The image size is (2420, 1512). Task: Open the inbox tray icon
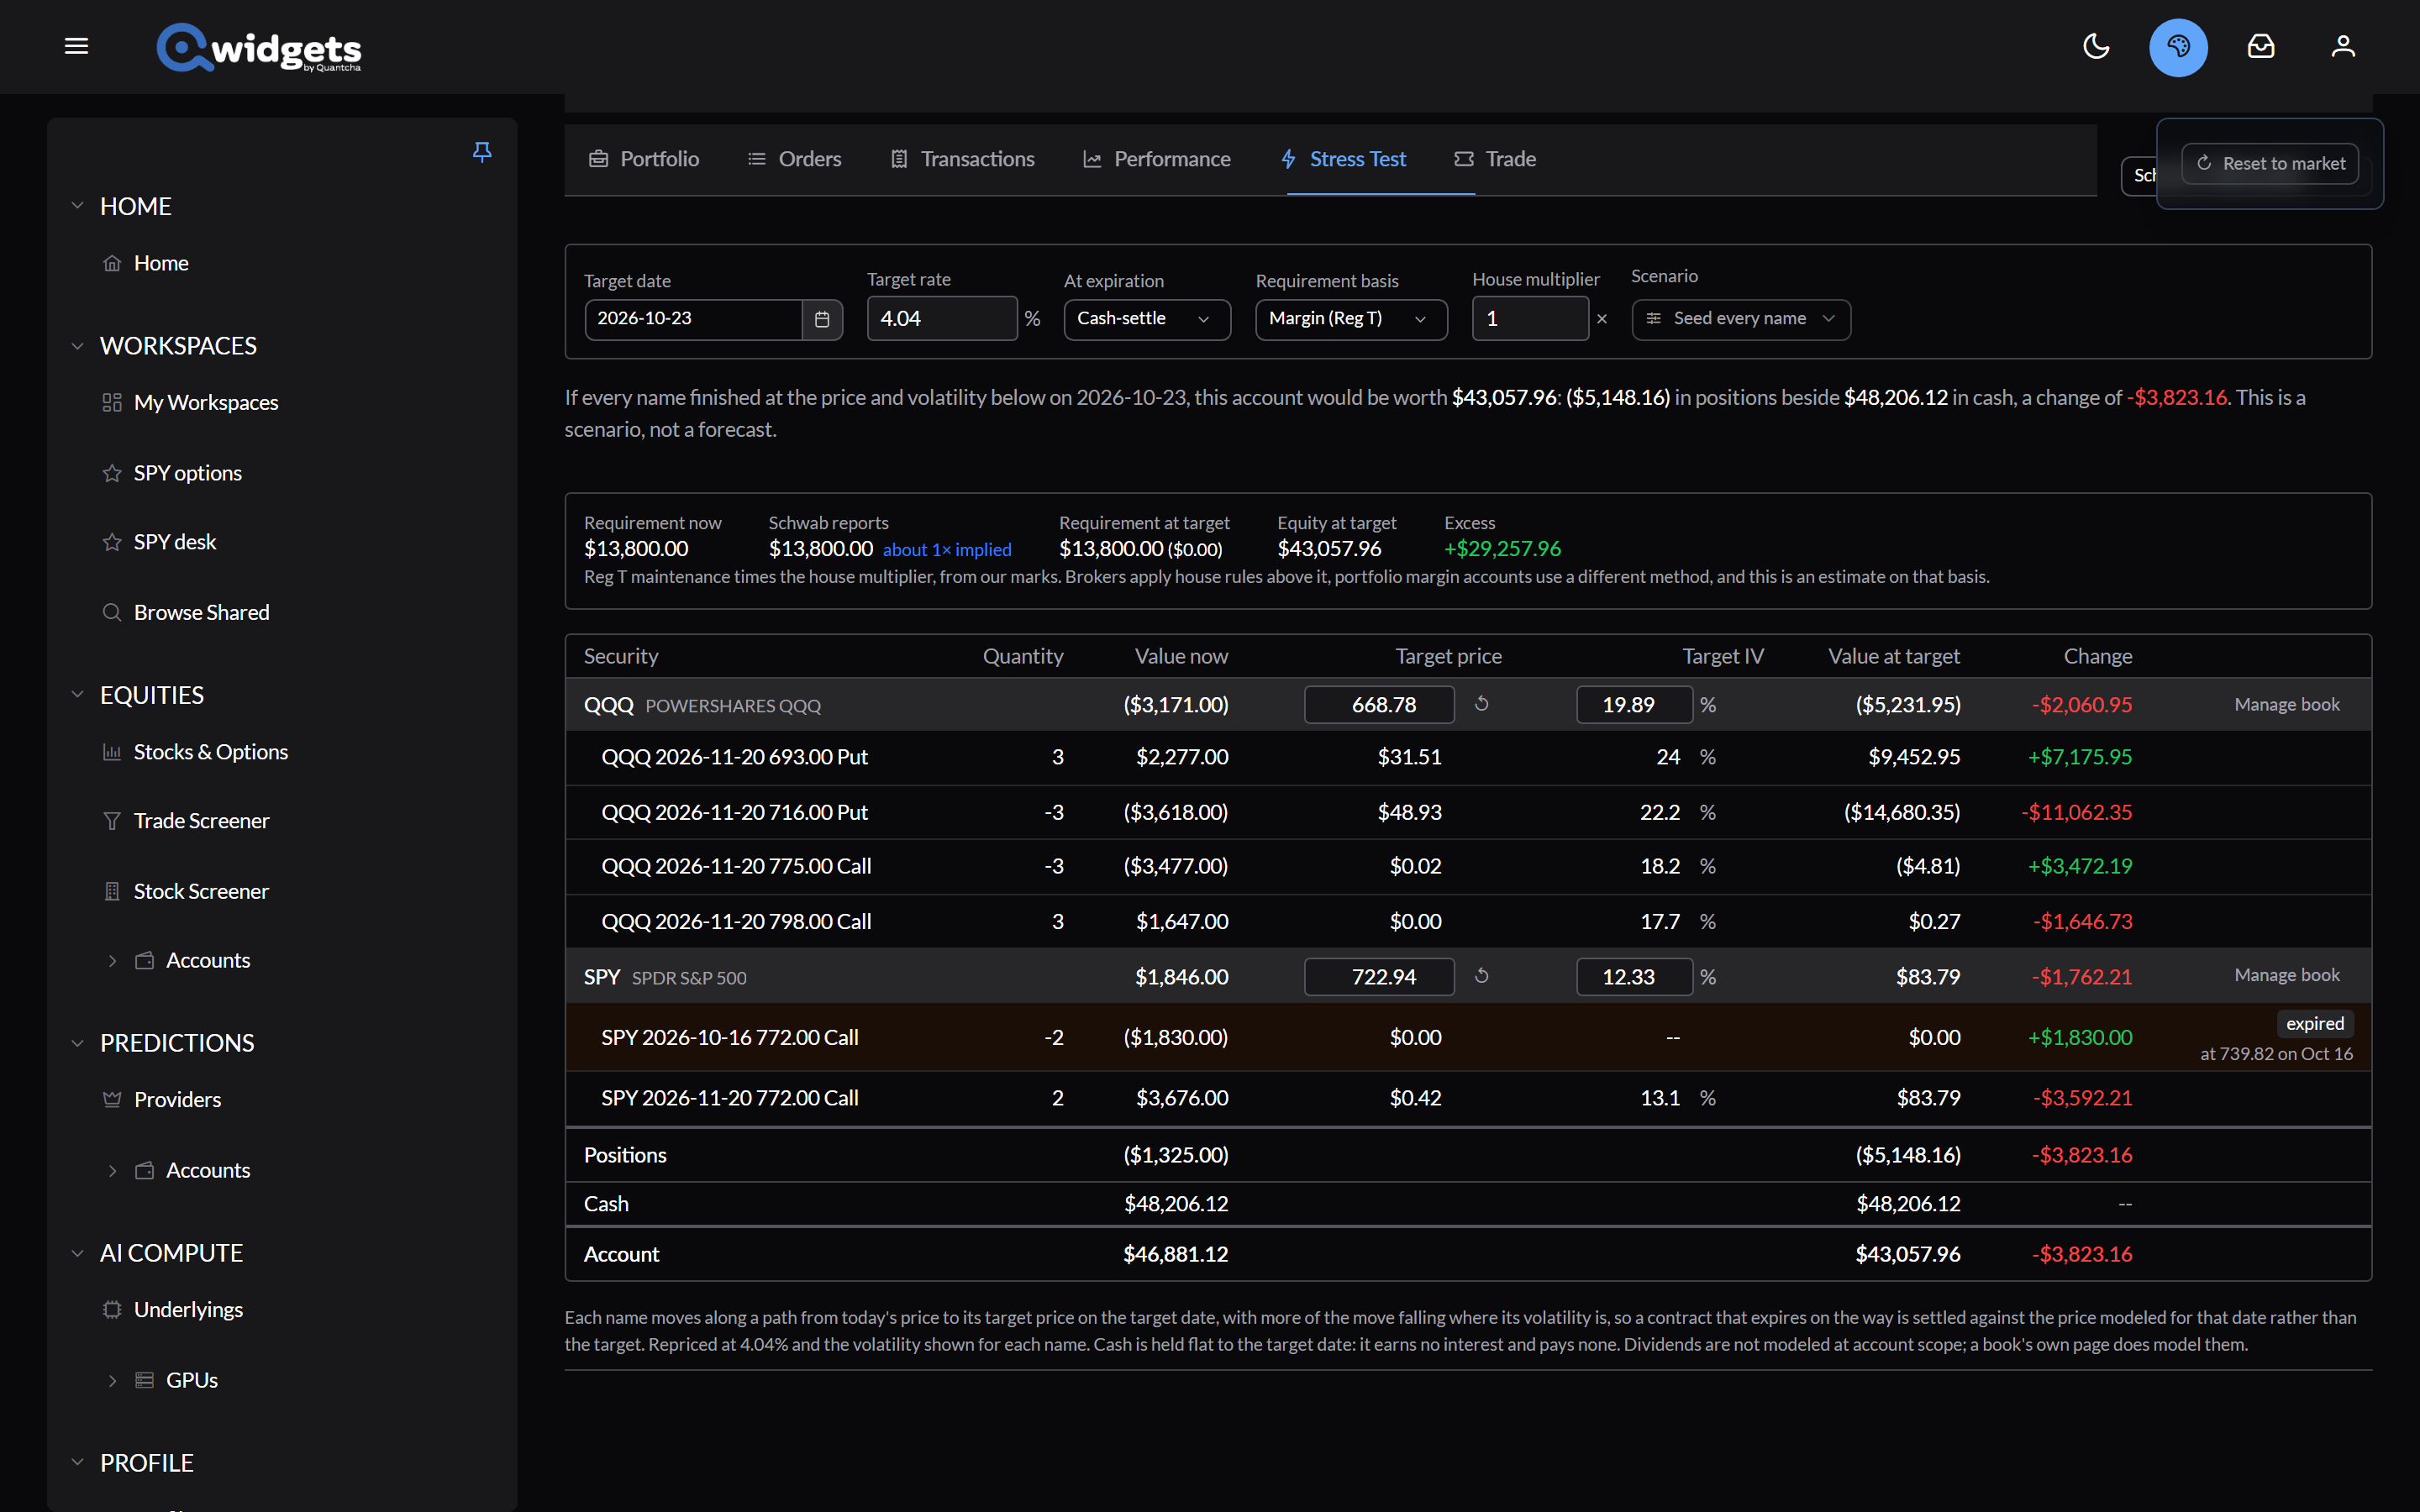click(x=2261, y=46)
